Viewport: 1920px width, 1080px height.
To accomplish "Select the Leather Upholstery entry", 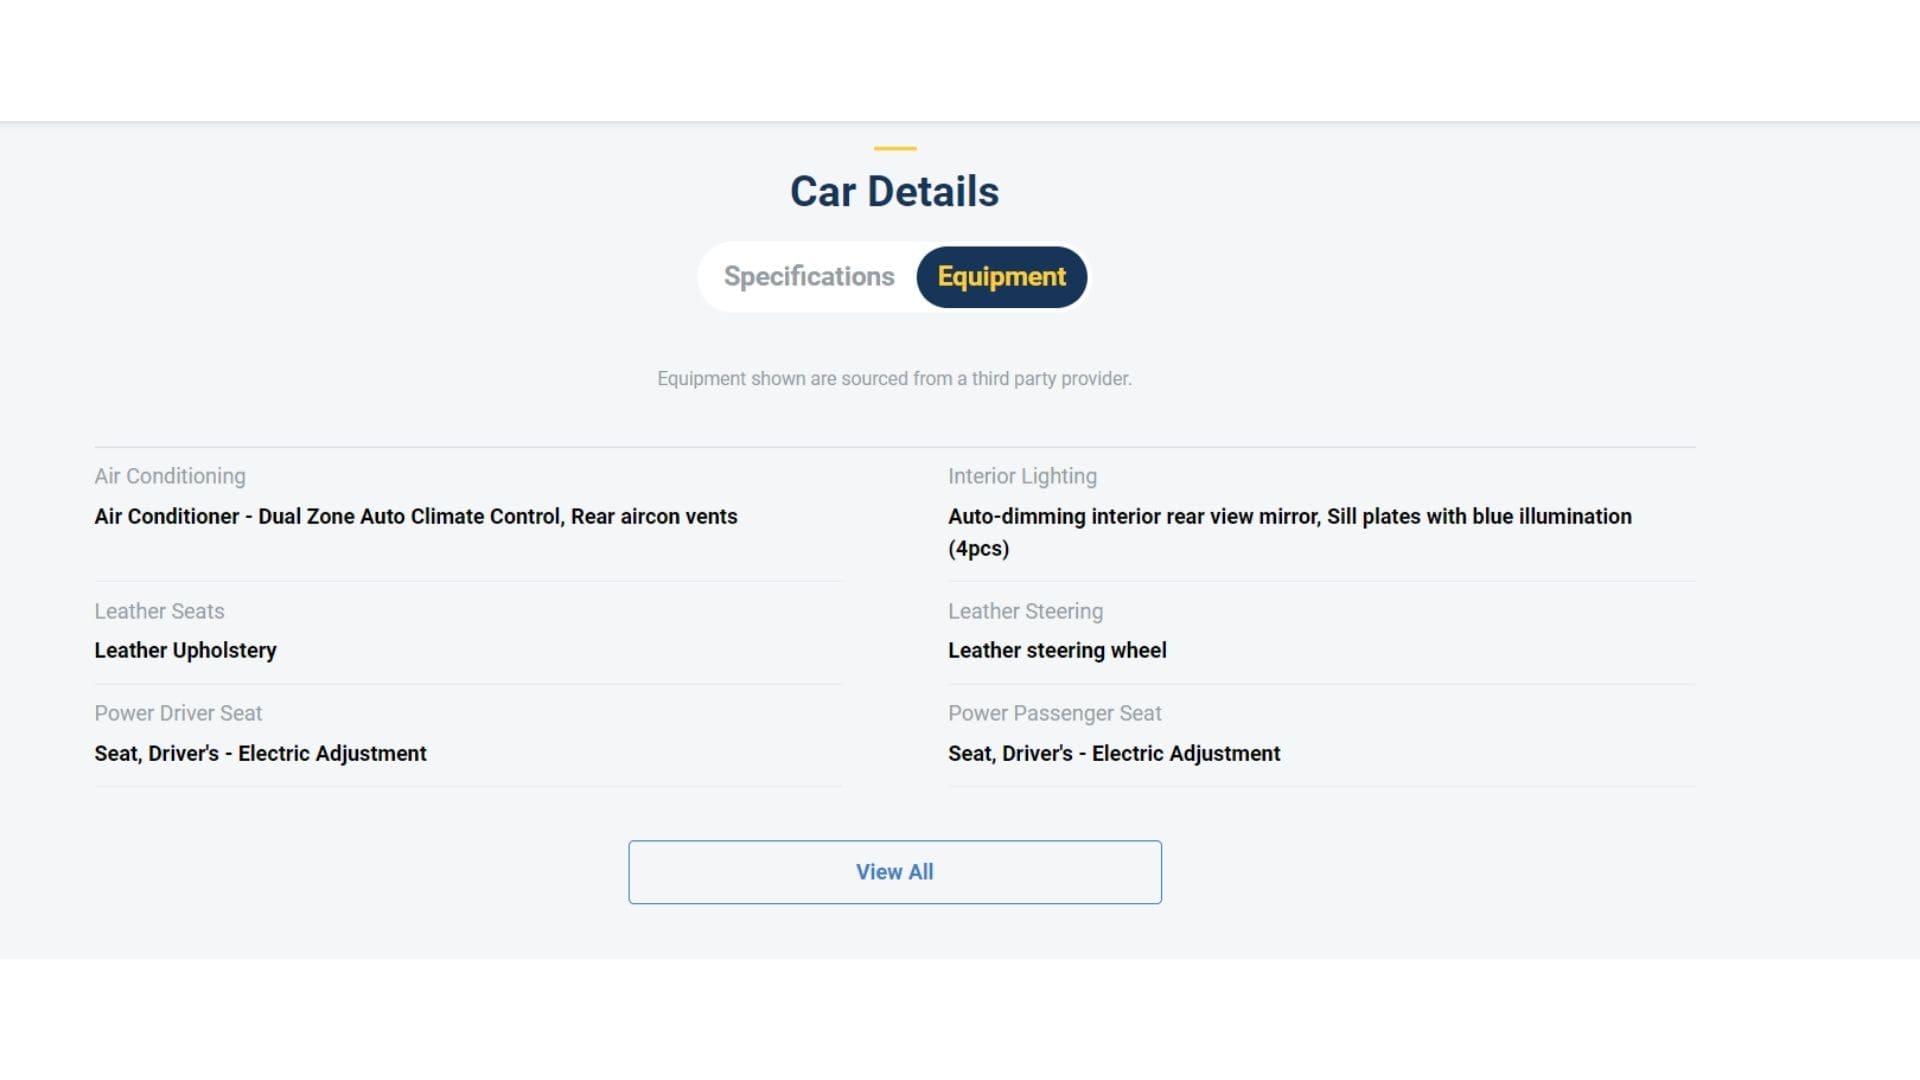I will pyautogui.click(x=185, y=650).
